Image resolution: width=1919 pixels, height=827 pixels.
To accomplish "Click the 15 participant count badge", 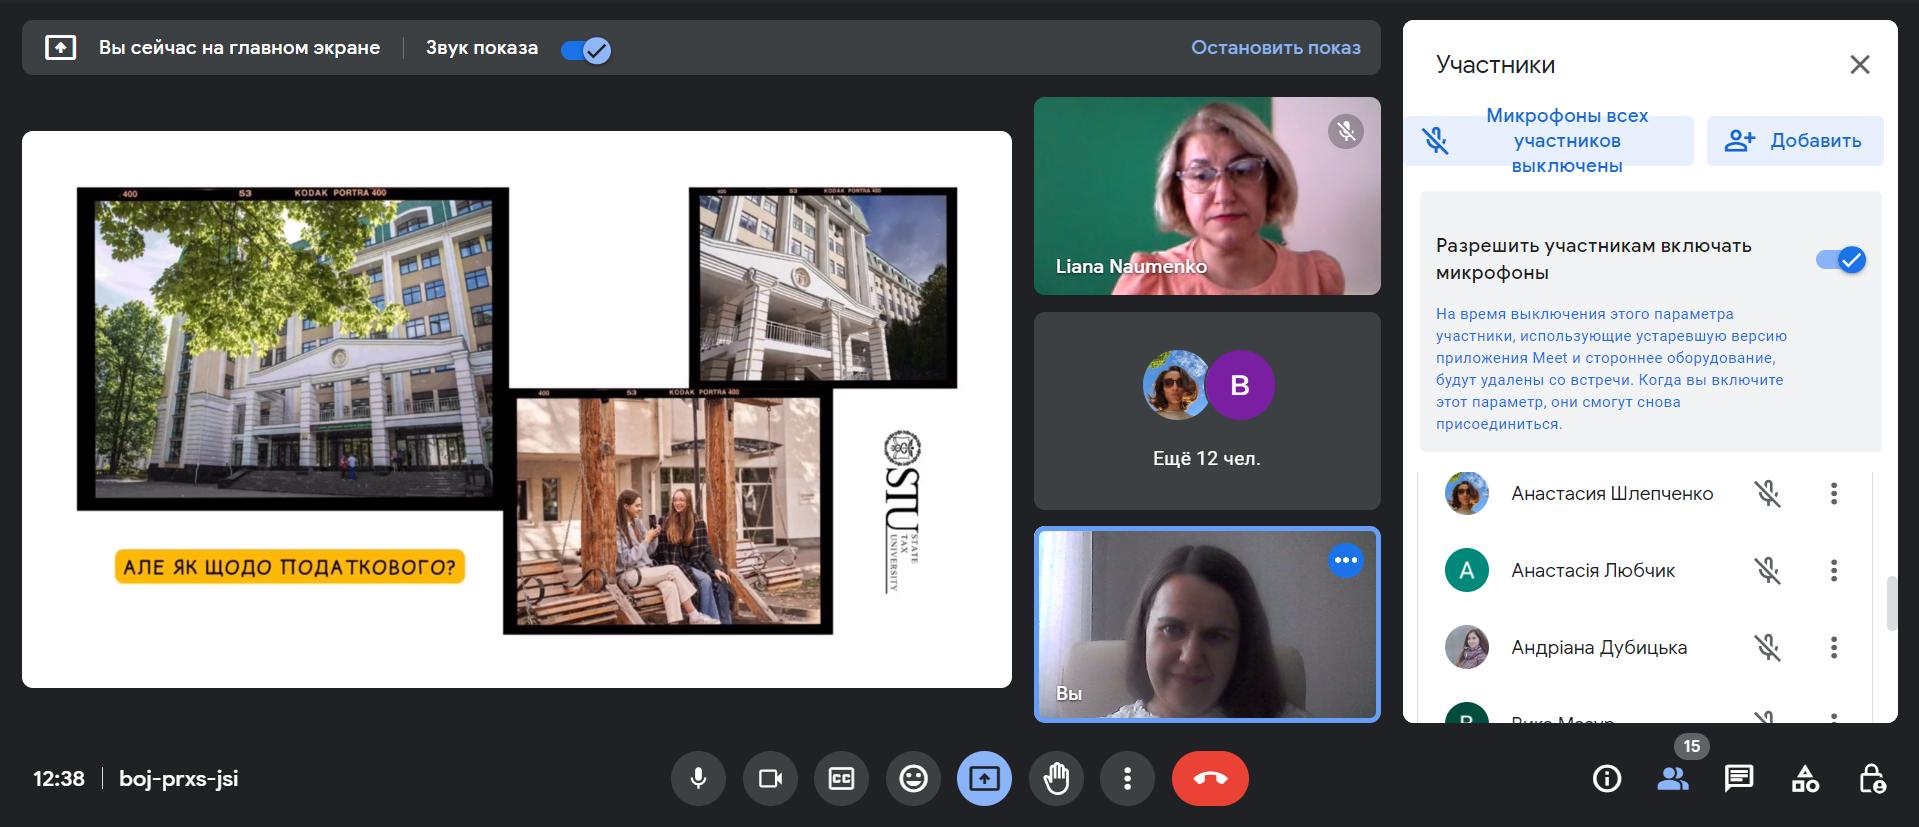I will 1692,746.
